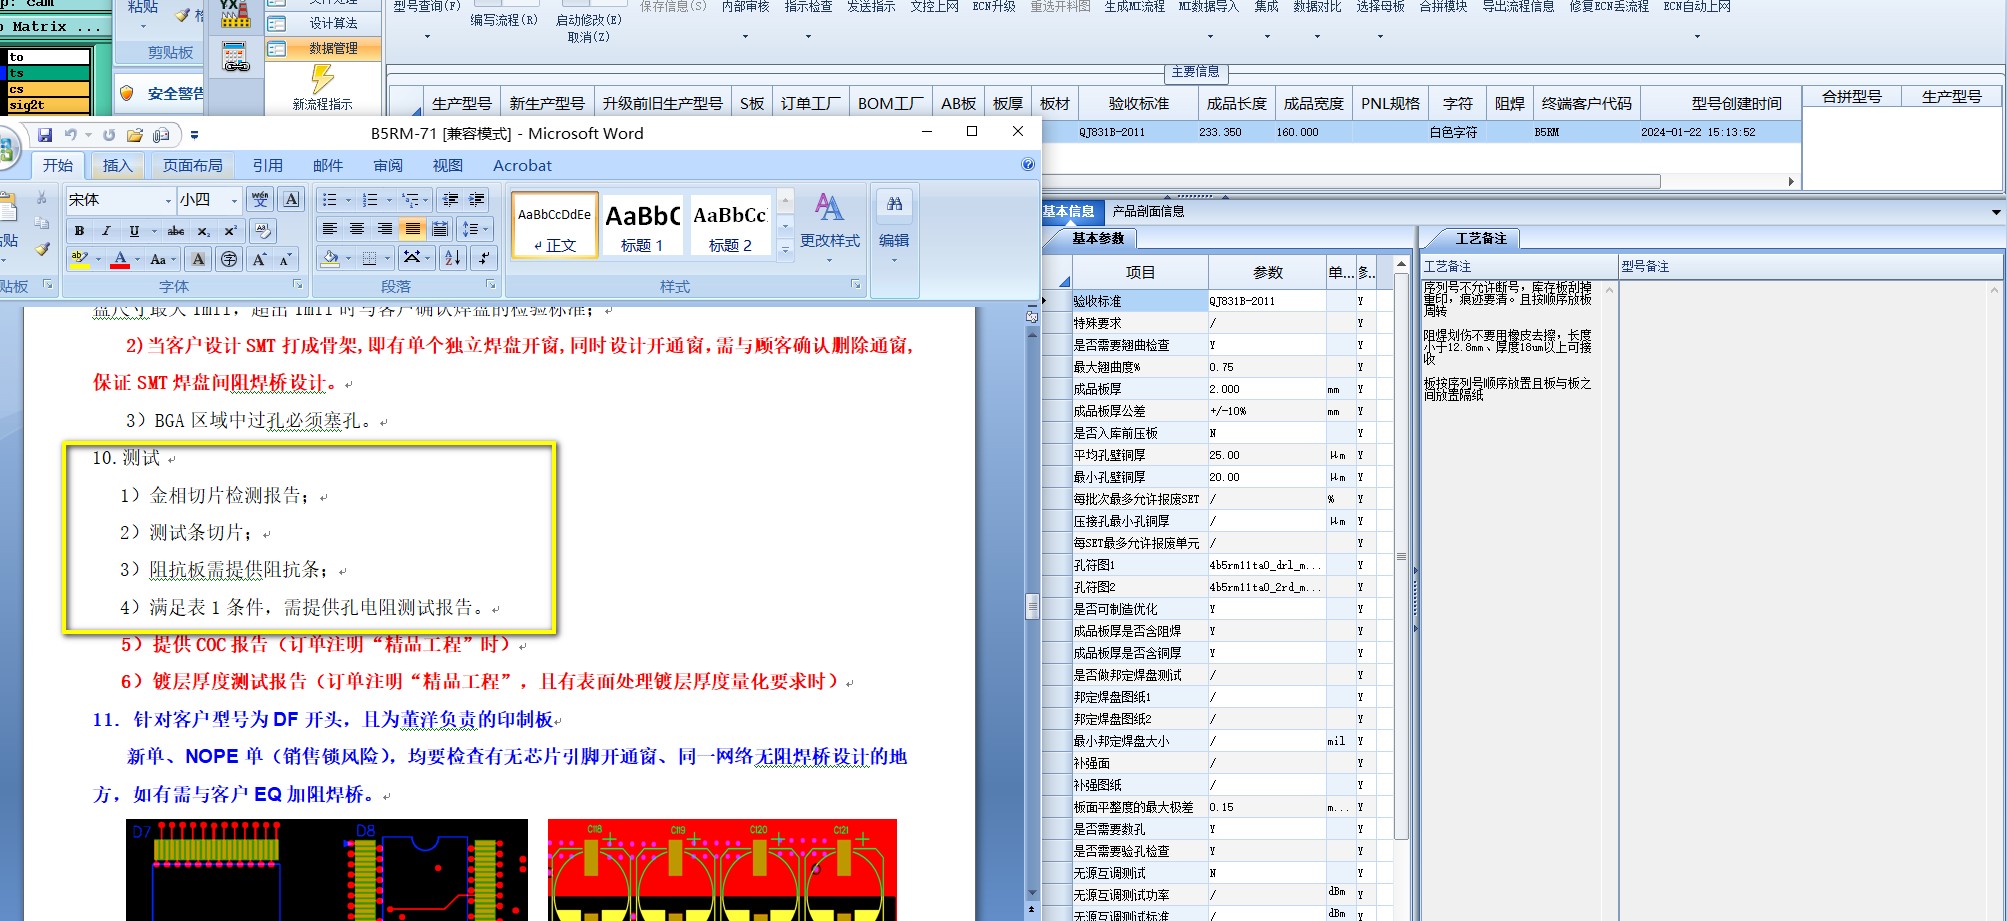2007x921 pixels.
Task: Open bullets list dropdown arrow
Action: 347,200
